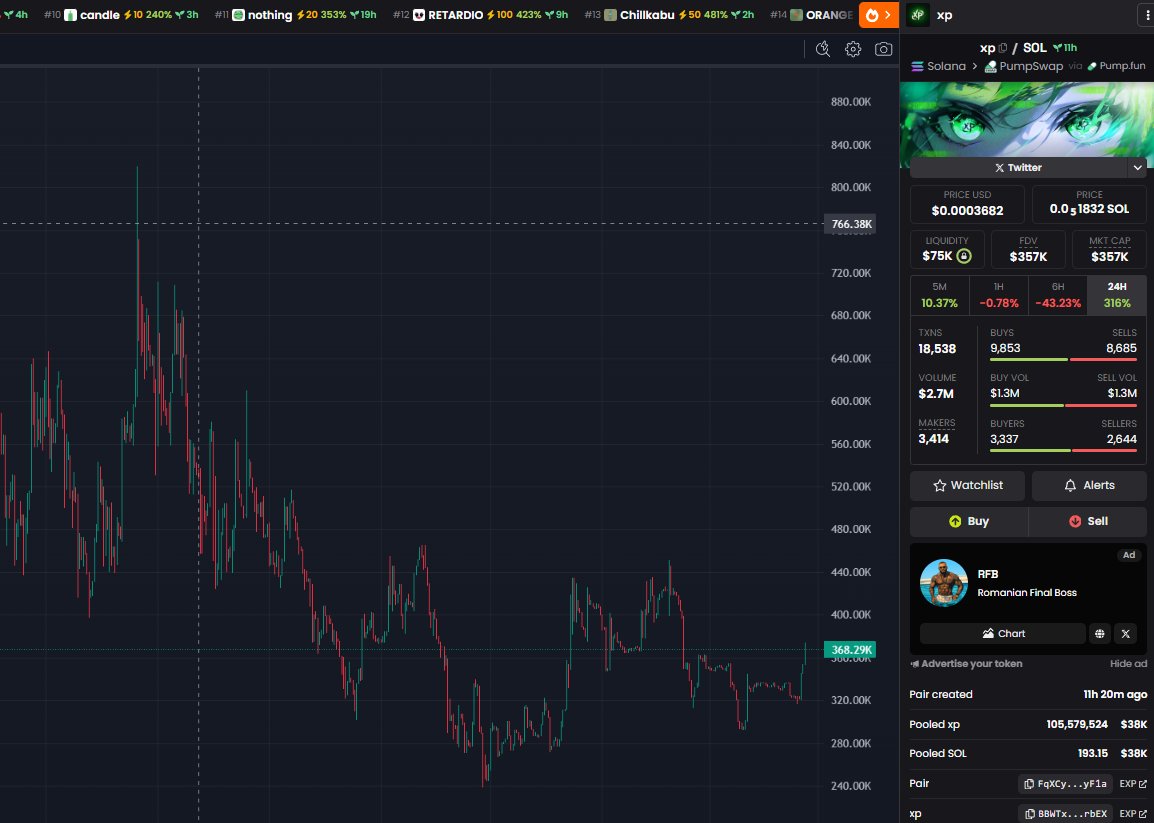Click the orange trending fire button
This screenshot has height=823, width=1154.
pyautogui.click(x=879, y=15)
